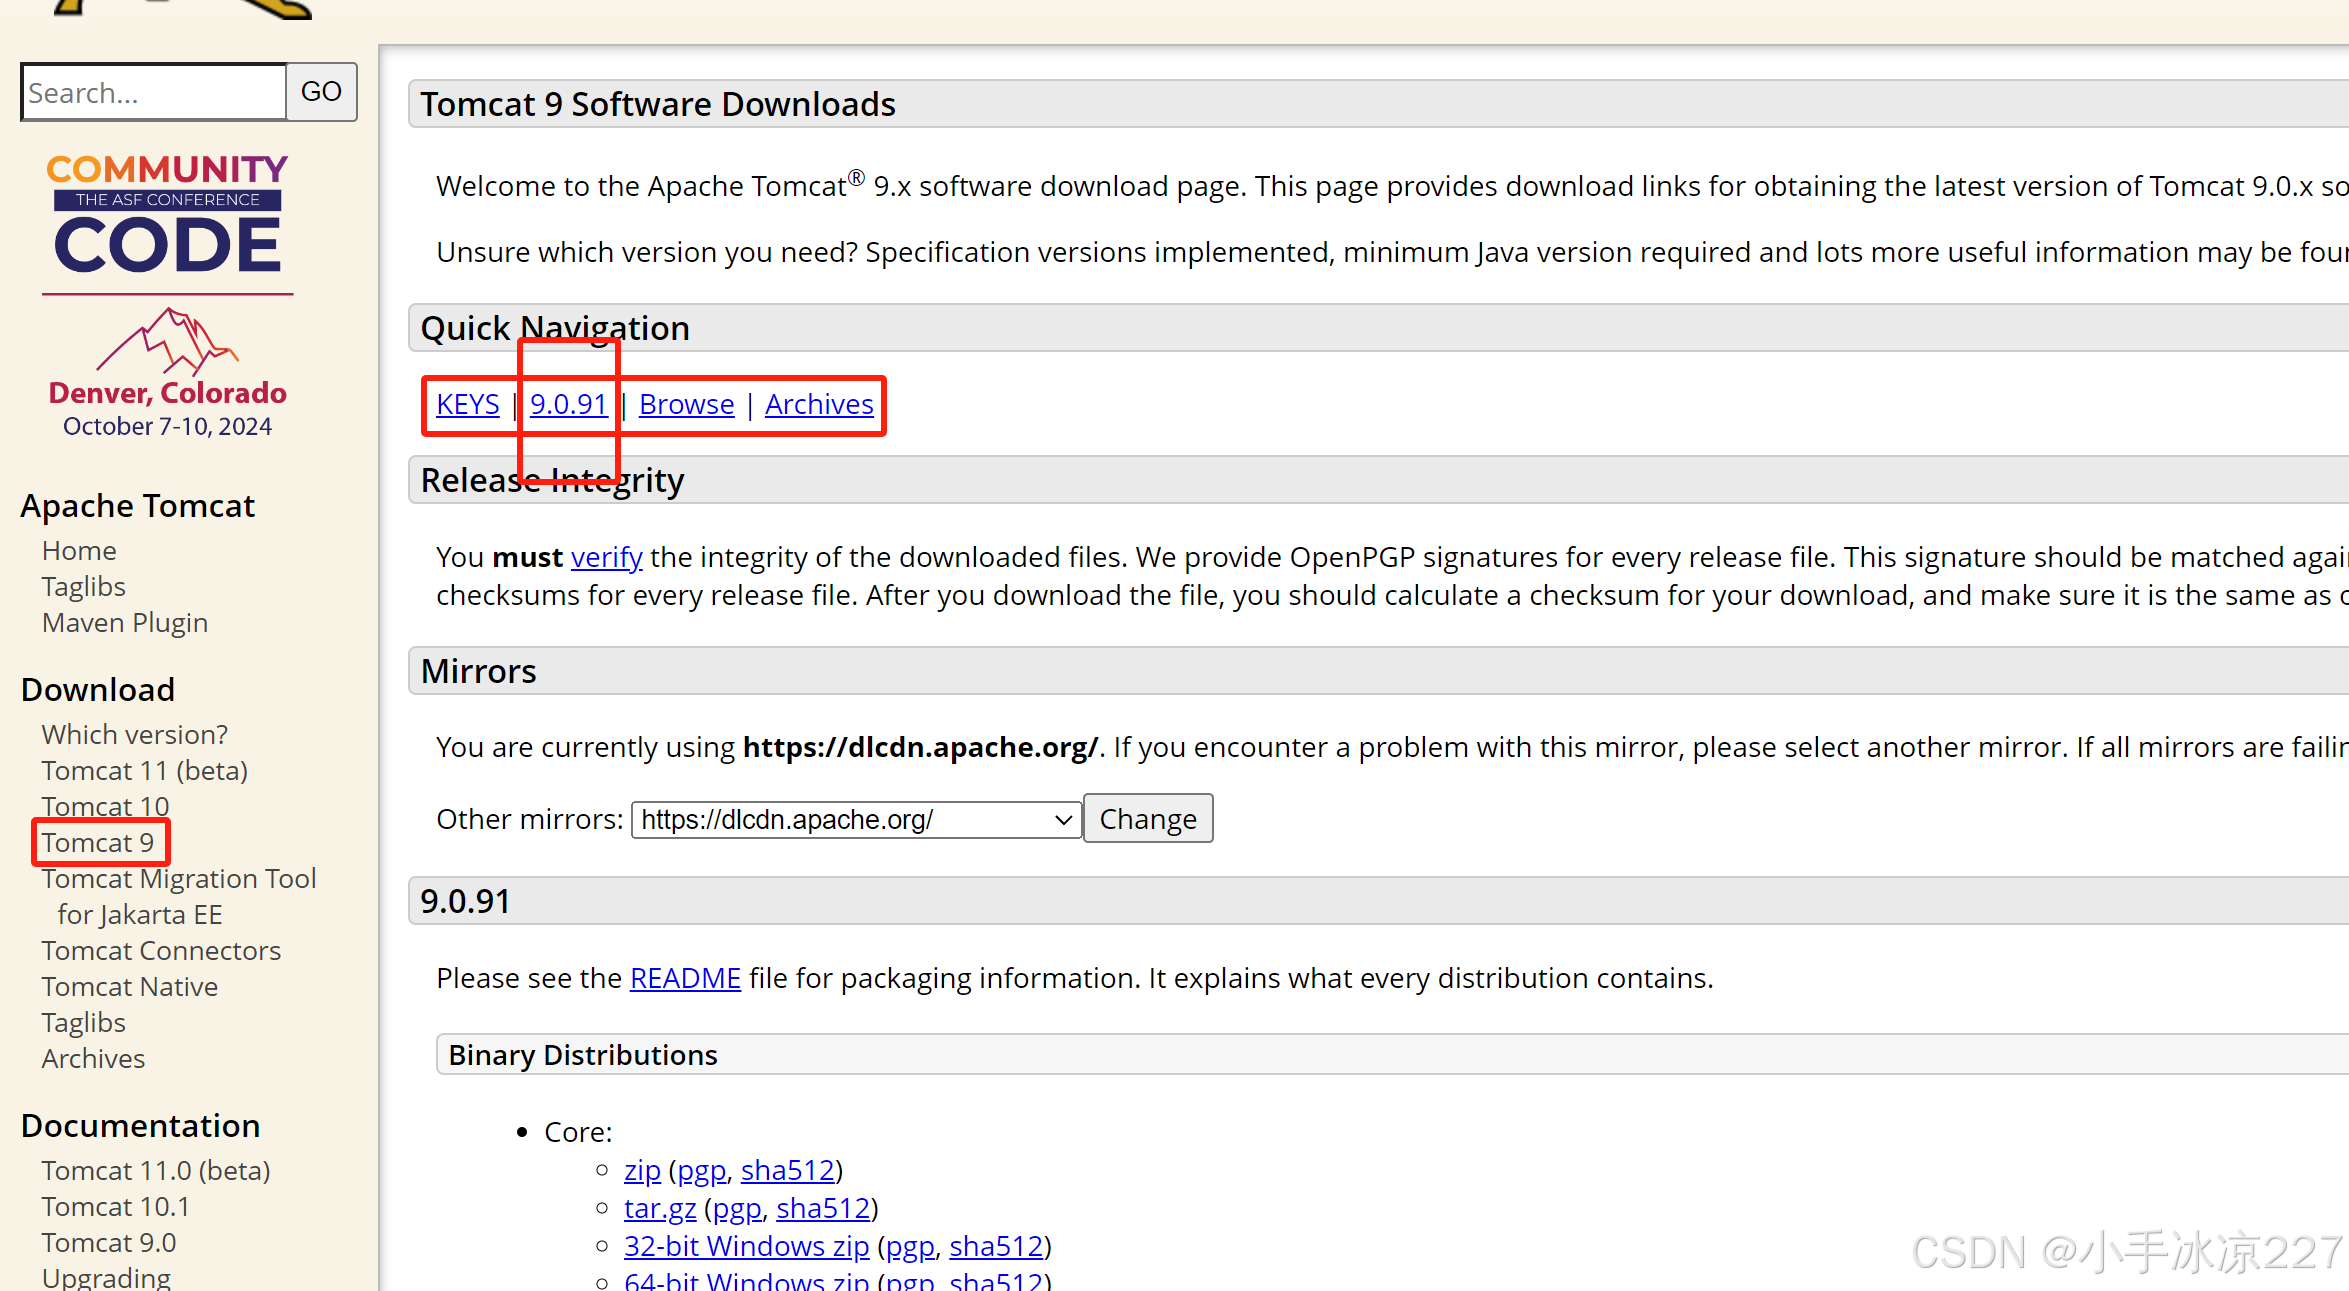Download the Core zip distribution

642,1170
